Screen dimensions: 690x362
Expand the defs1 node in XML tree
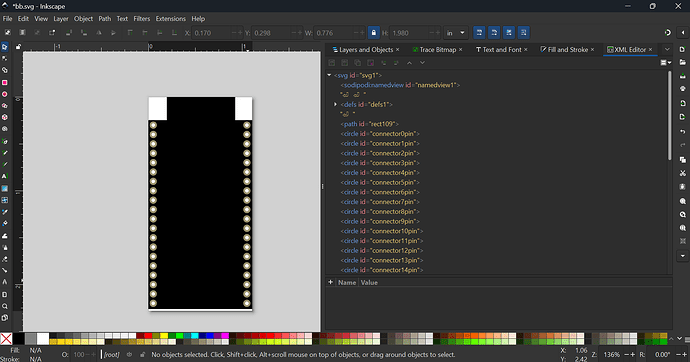(335, 105)
